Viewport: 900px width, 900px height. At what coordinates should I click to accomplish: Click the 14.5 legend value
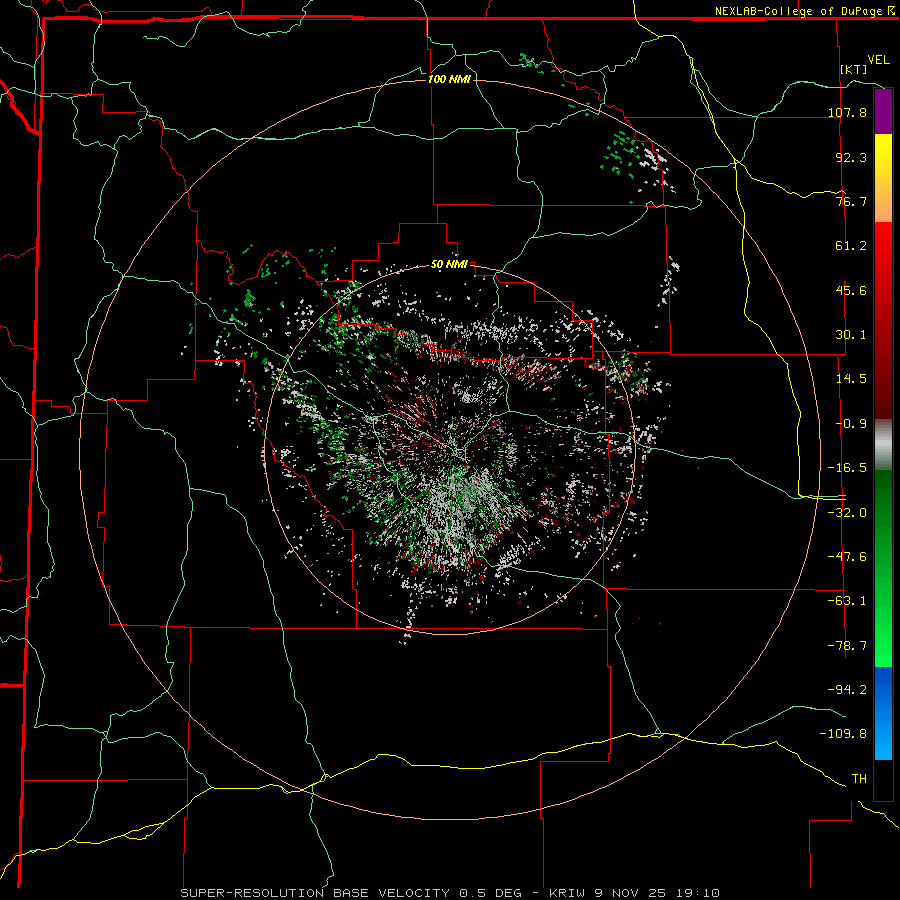pos(851,379)
